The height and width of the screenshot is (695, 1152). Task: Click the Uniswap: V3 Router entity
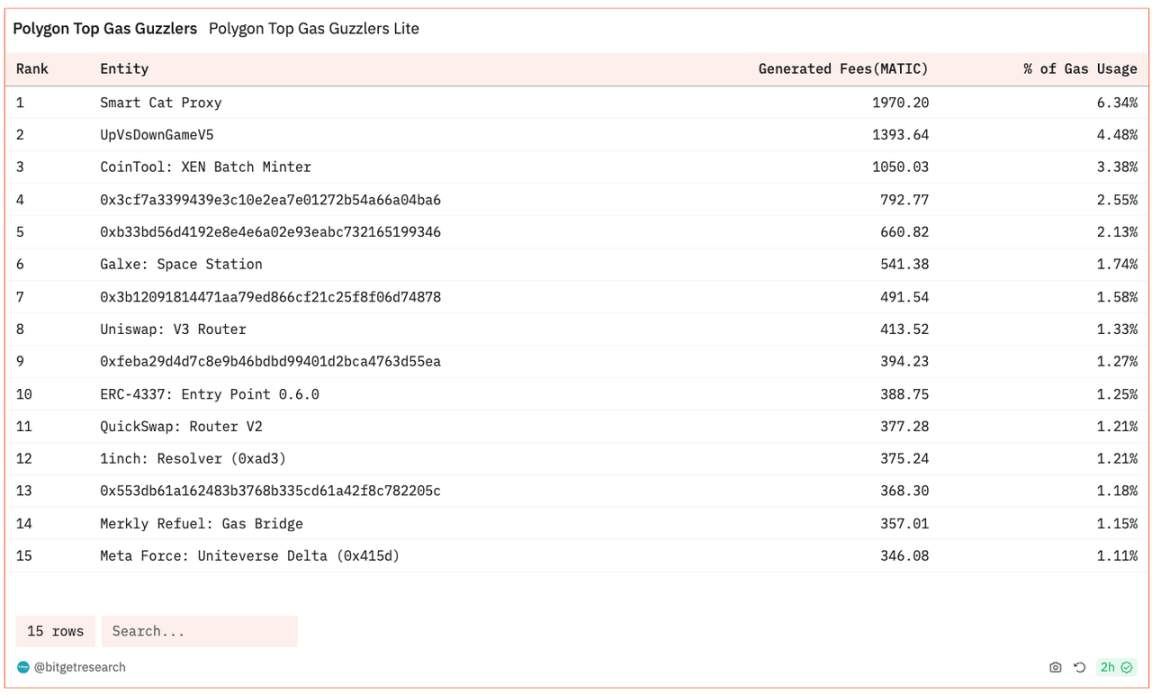[x=173, y=329]
